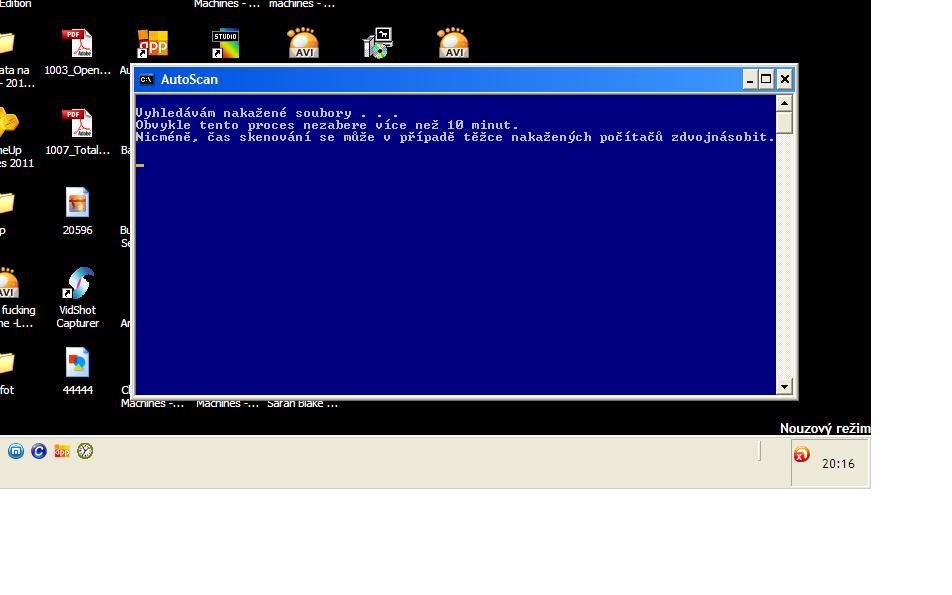Open the STUDIO shortcut icon
The width and height of the screenshot is (952, 595).
click(225, 44)
